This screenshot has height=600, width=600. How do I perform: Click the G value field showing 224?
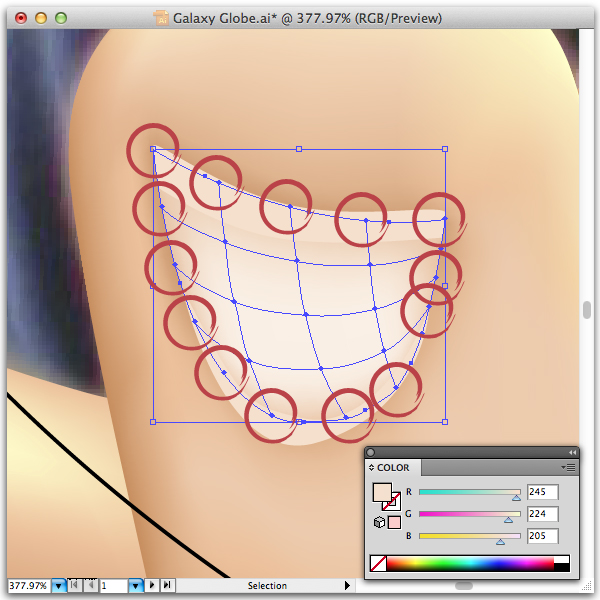pos(543,514)
